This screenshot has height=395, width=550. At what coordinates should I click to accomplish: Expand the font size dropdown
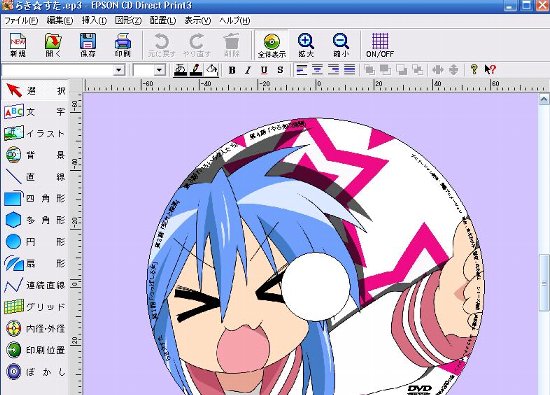160,70
